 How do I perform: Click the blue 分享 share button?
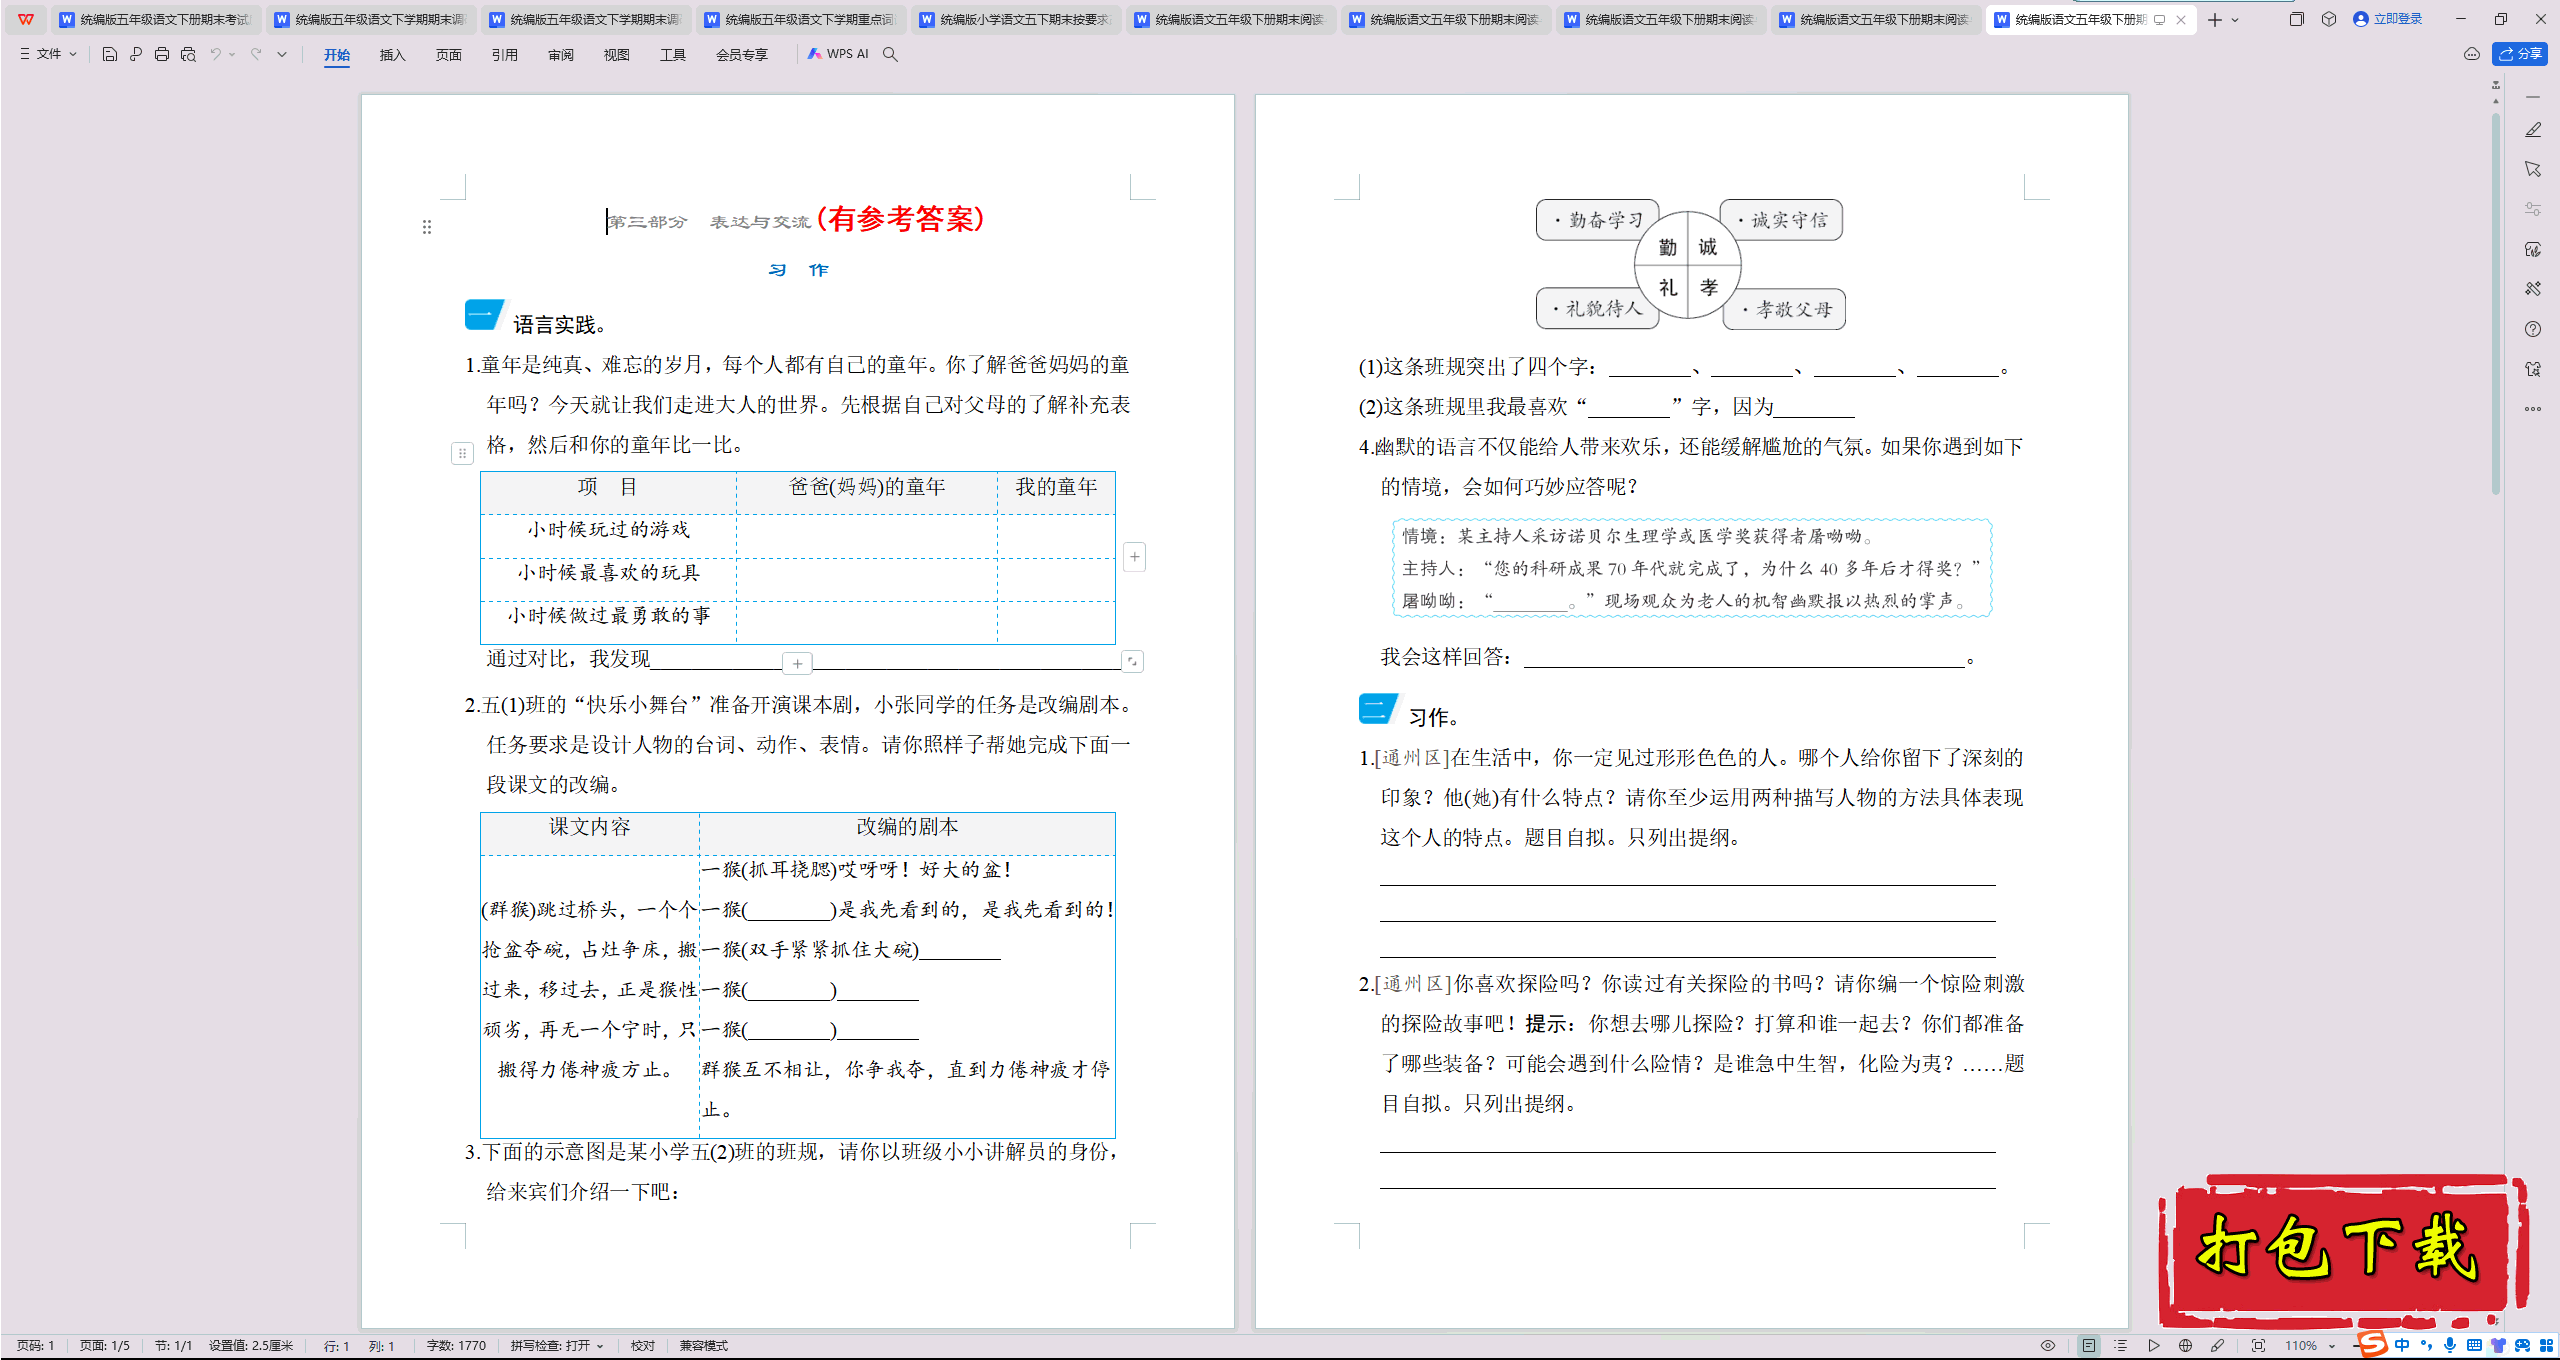(x=2520, y=54)
